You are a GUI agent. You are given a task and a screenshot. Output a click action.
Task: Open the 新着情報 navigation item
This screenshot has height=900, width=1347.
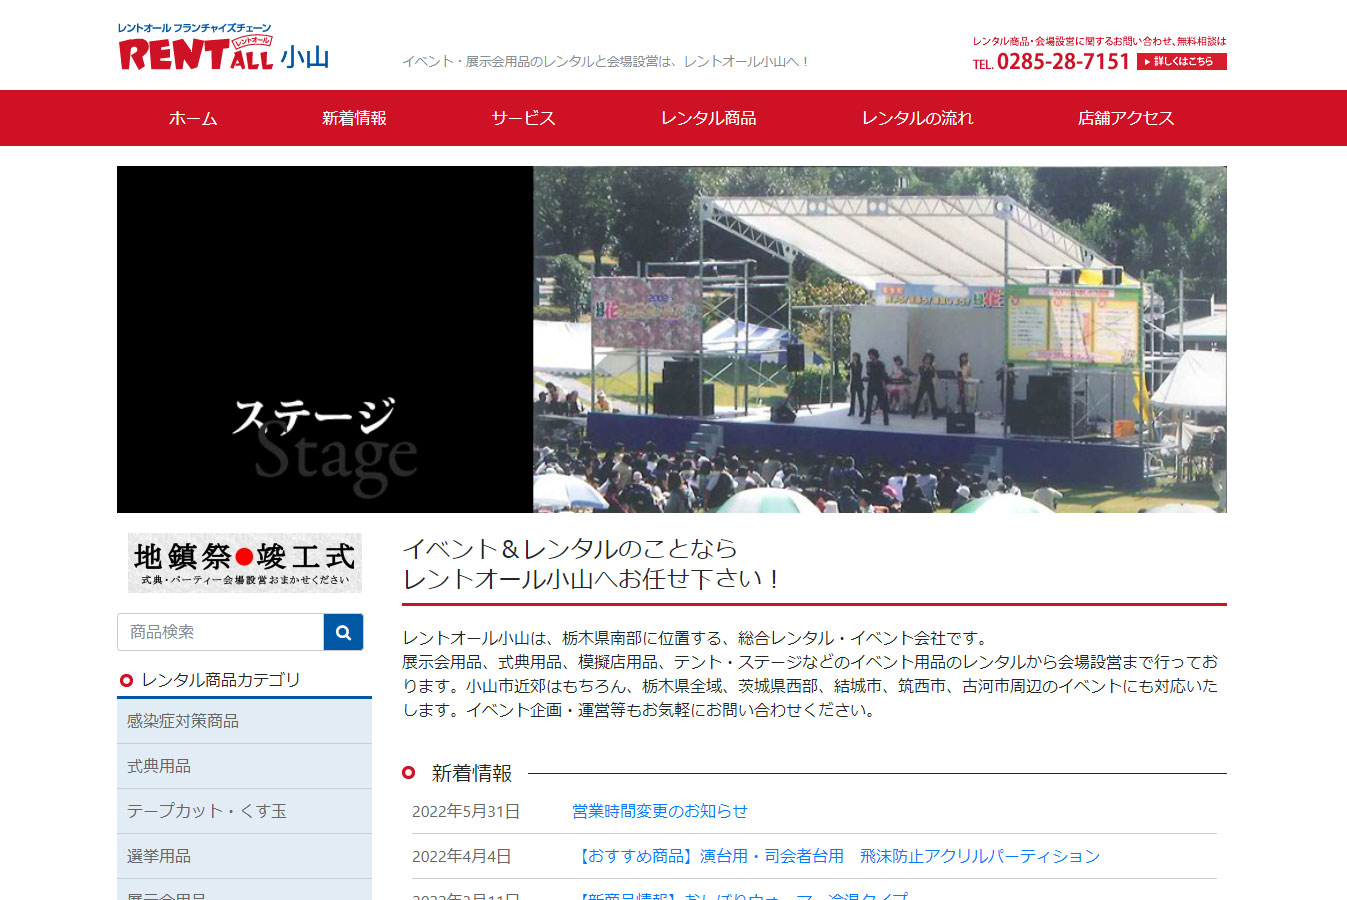coord(354,118)
